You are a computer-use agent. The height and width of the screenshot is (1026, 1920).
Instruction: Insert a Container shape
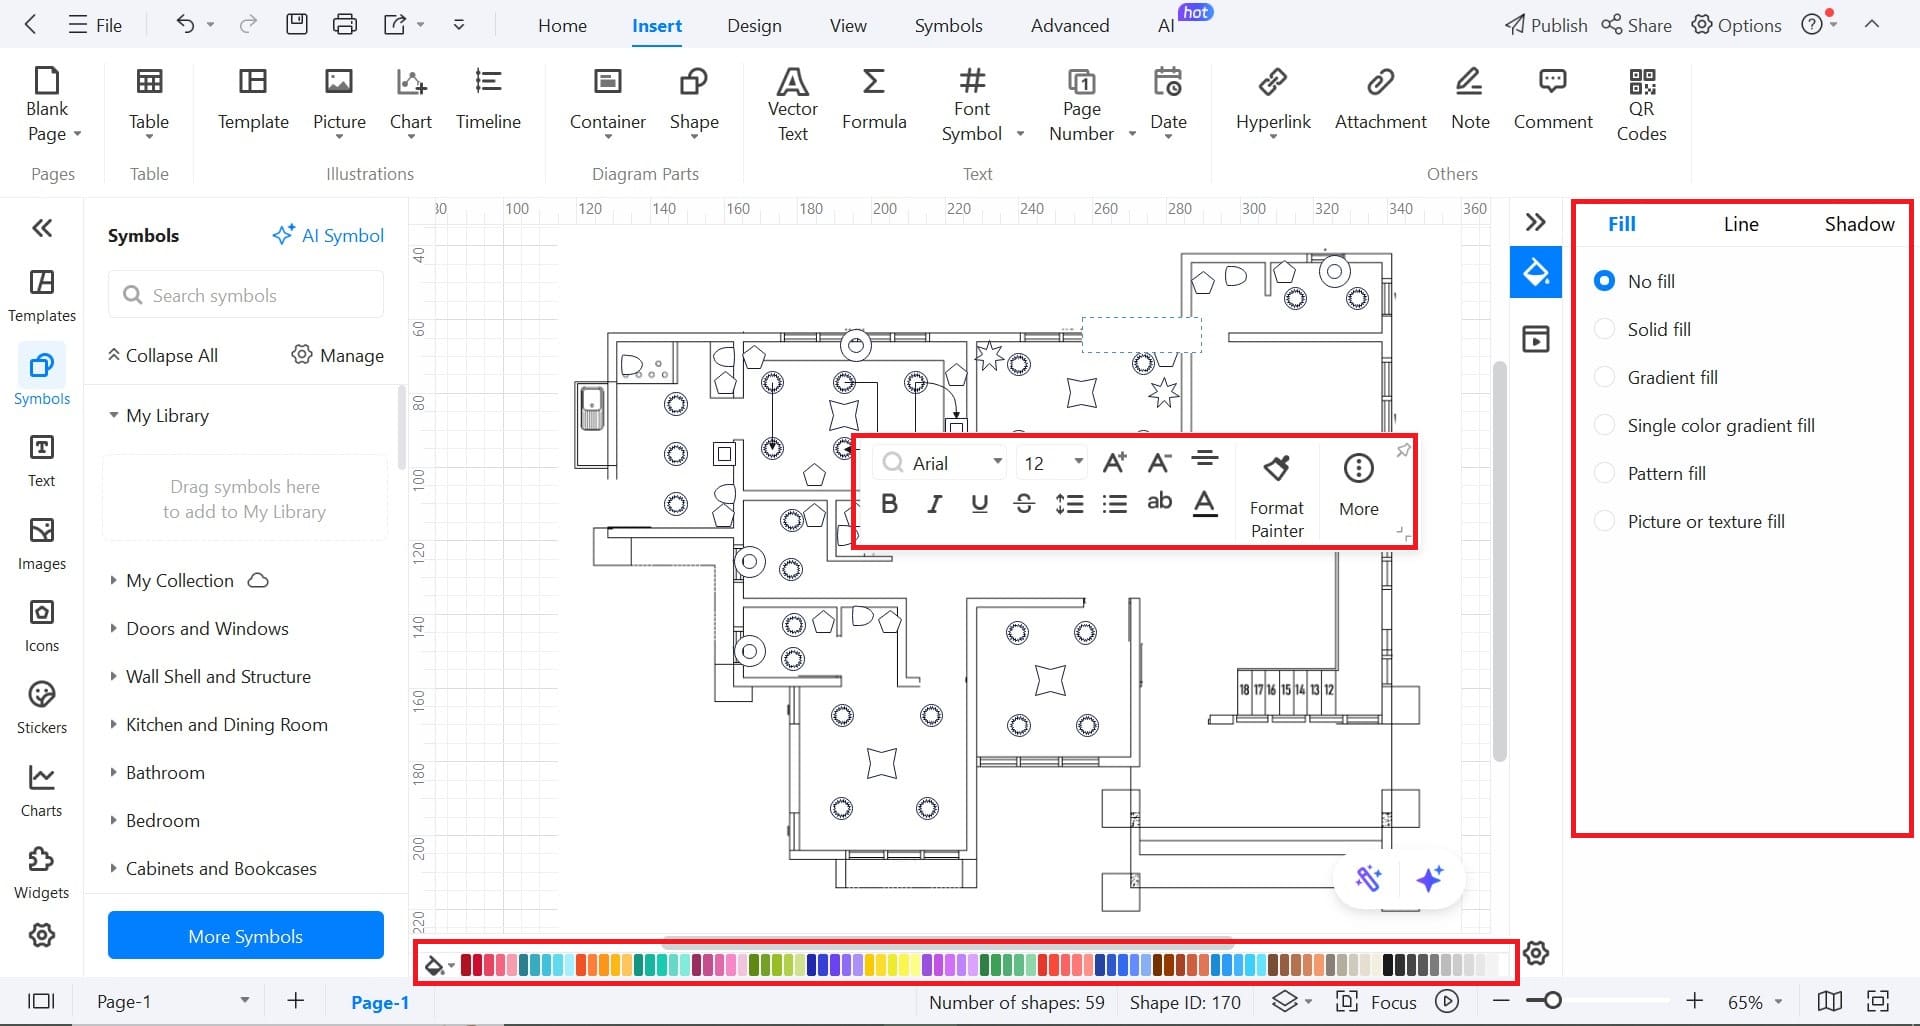click(x=607, y=100)
